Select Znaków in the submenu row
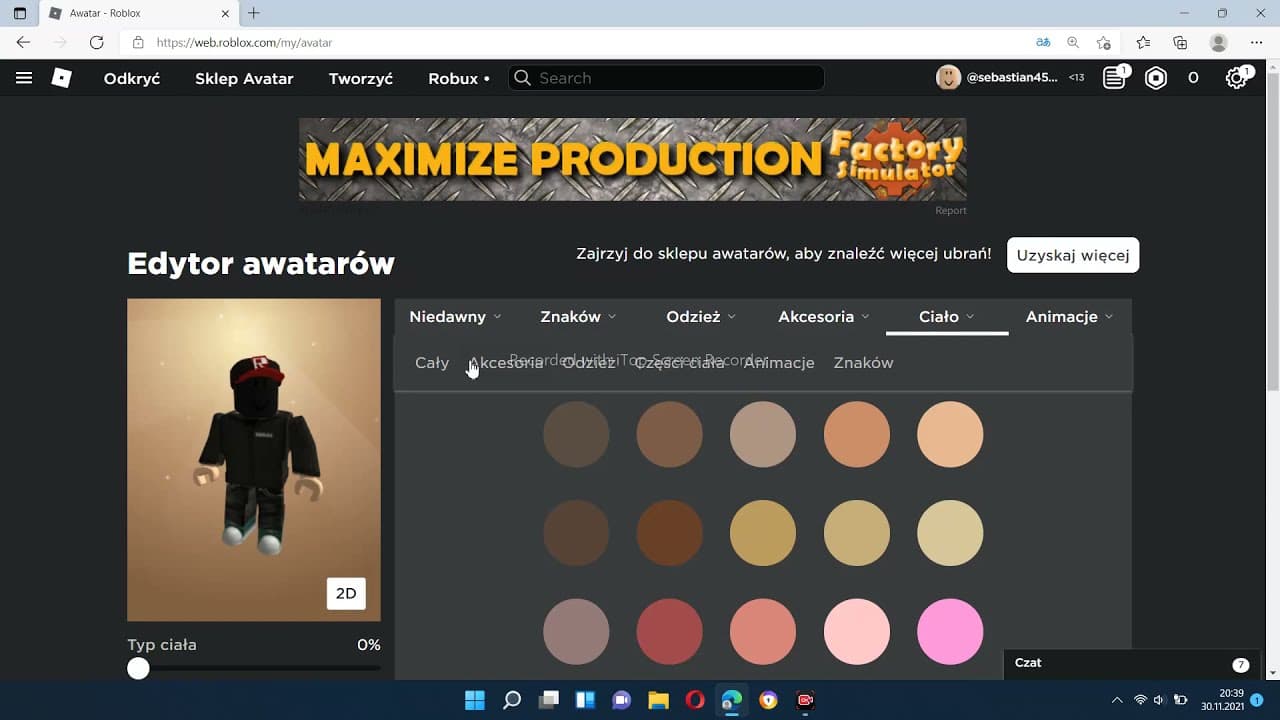The height and width of the screenshot is (720, 1280). (863, 363)
